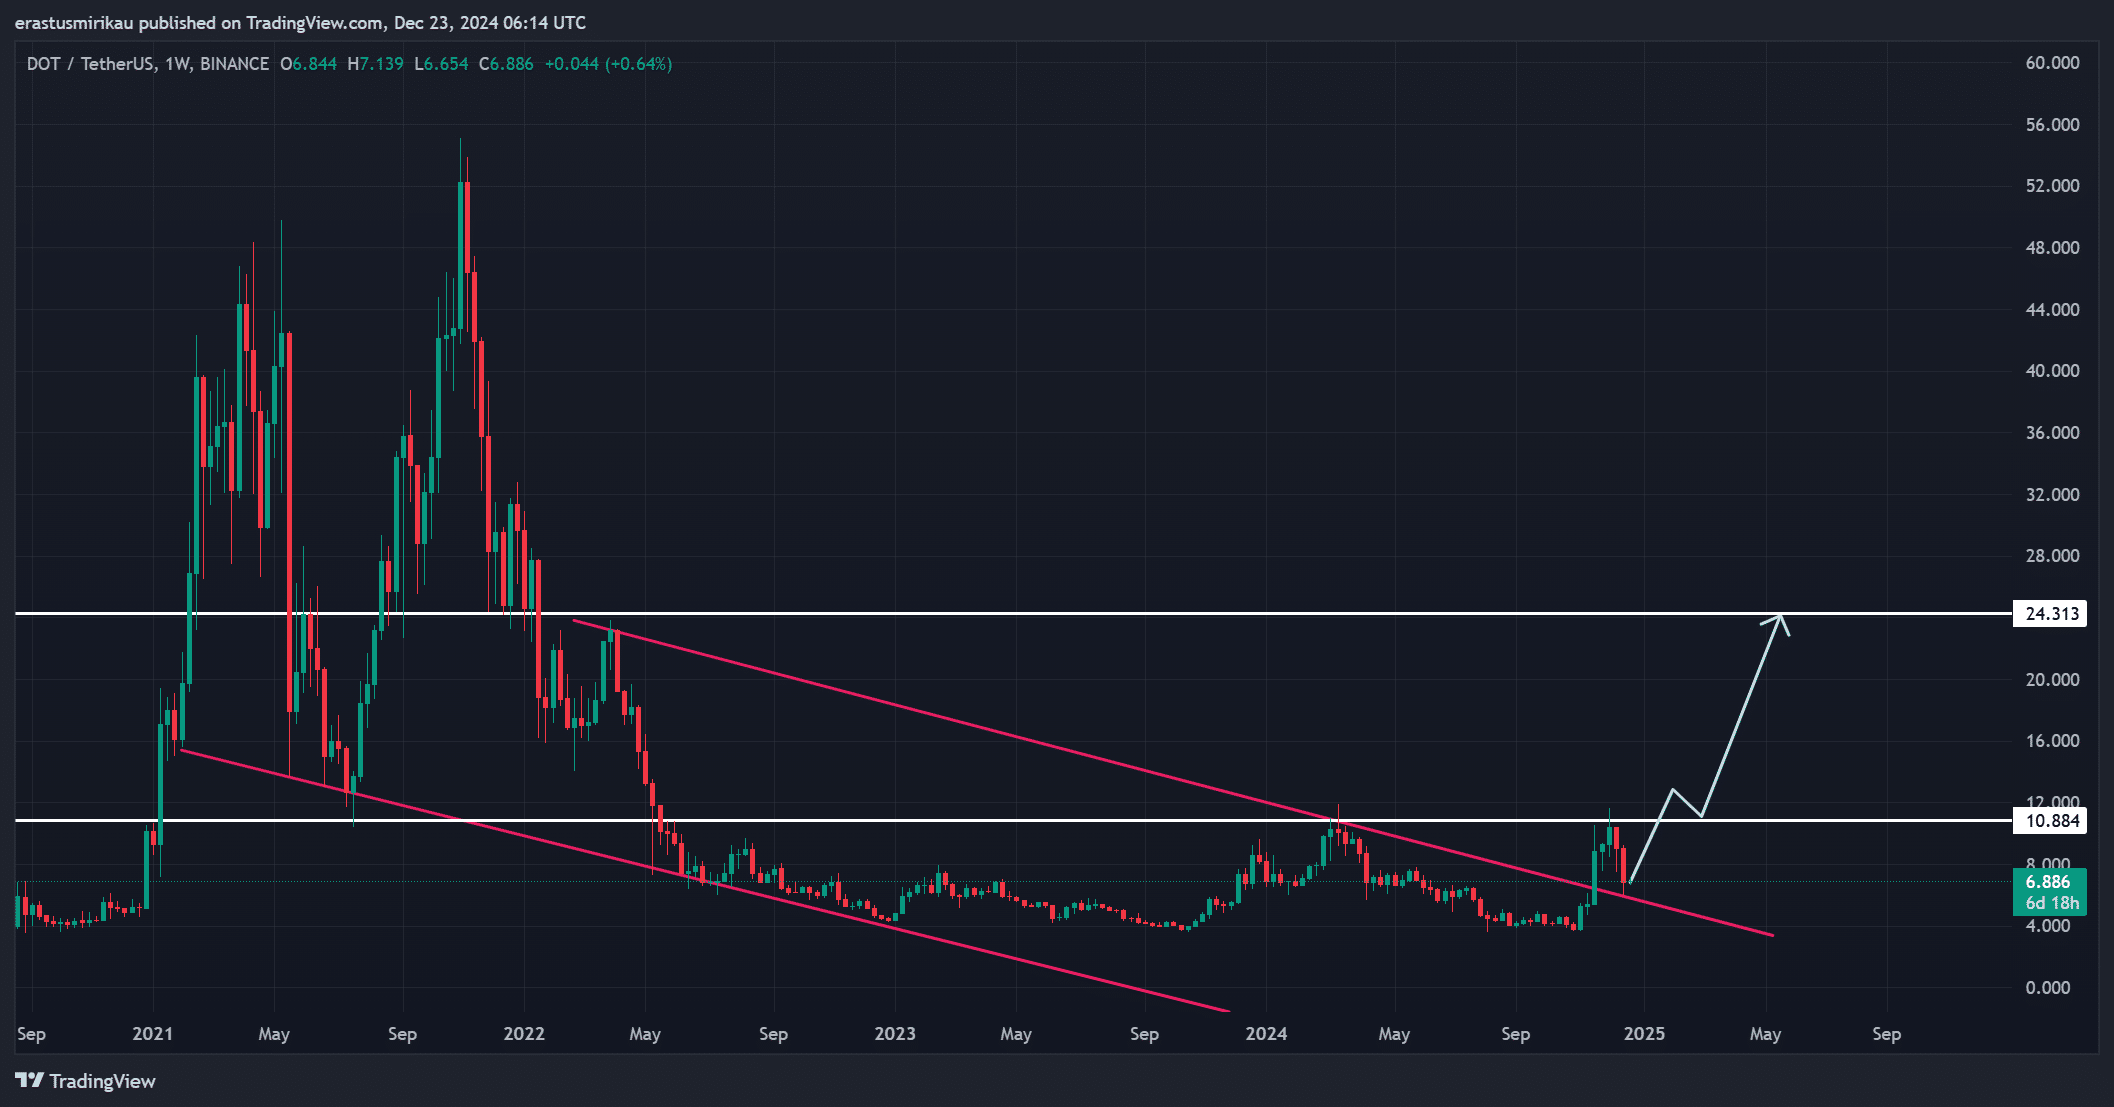Image resolution: width=2114 pixels, height=1107 pixels.
Task: Click the TradingView logo icon
Action: pyautogui.click(x=30, y=1080)
